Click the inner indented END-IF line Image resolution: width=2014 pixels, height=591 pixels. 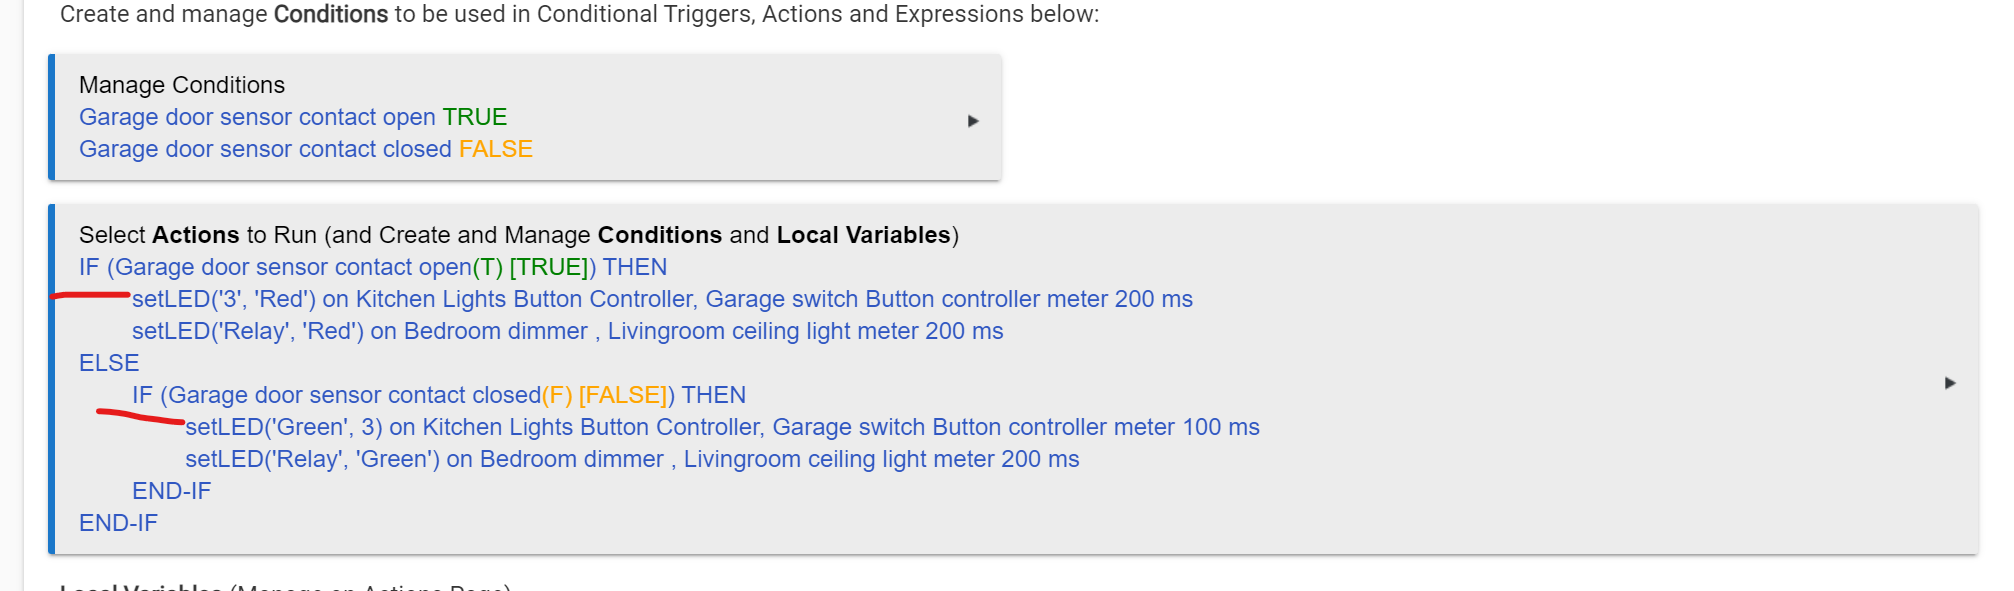coord(171,491)
